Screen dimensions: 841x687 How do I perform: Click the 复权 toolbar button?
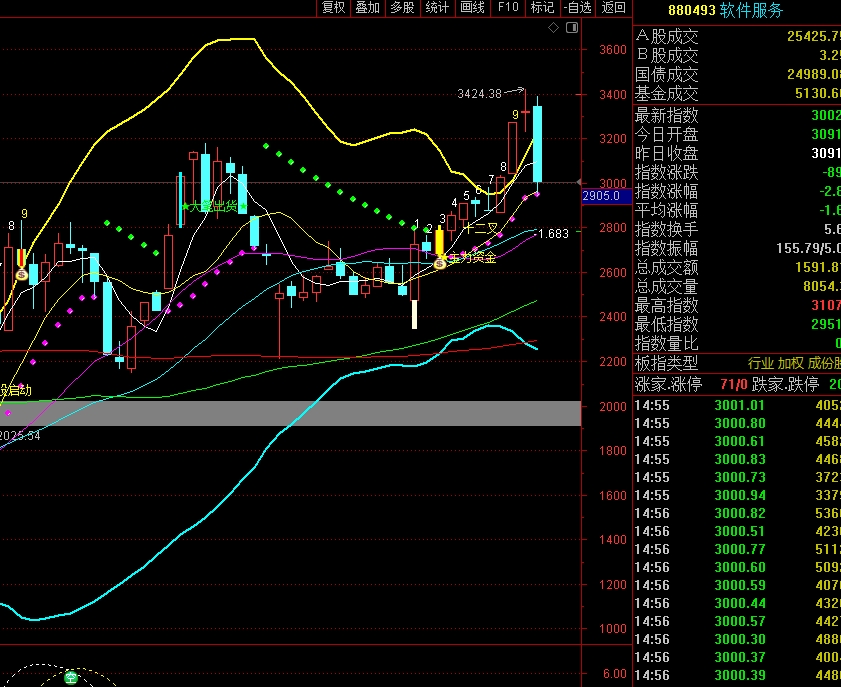click(333, 8)
